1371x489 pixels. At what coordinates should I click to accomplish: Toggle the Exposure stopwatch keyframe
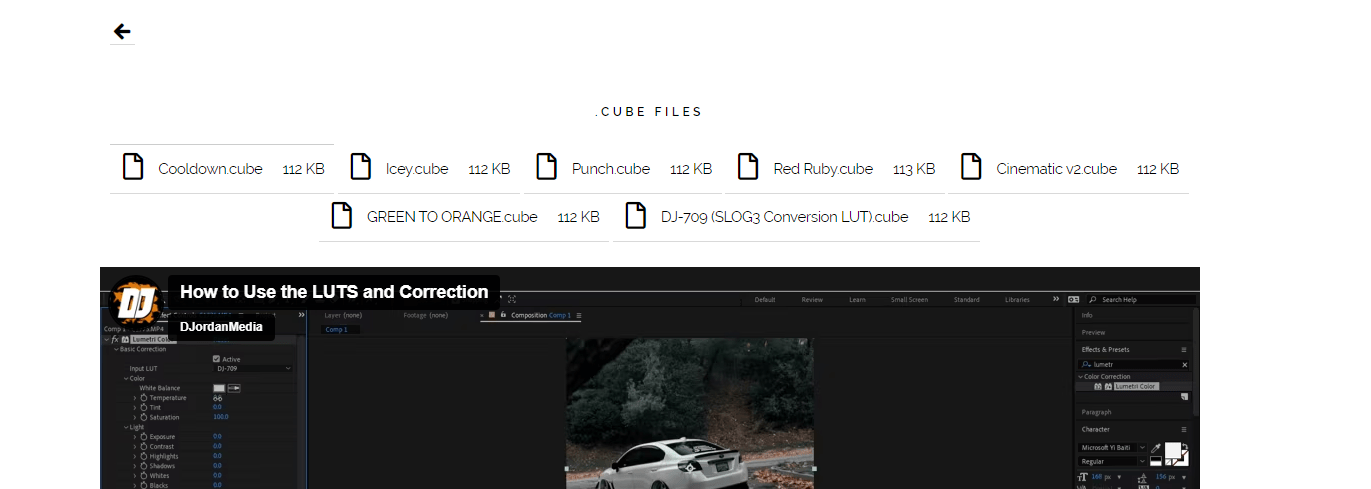(143, 437)
